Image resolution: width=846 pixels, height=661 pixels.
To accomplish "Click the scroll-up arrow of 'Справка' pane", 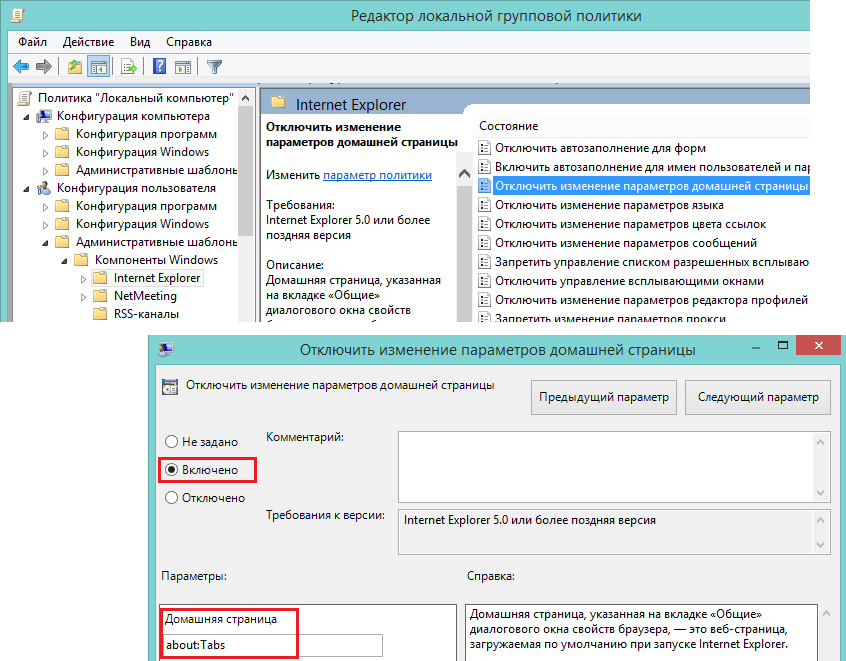I will tap(825, 614).
